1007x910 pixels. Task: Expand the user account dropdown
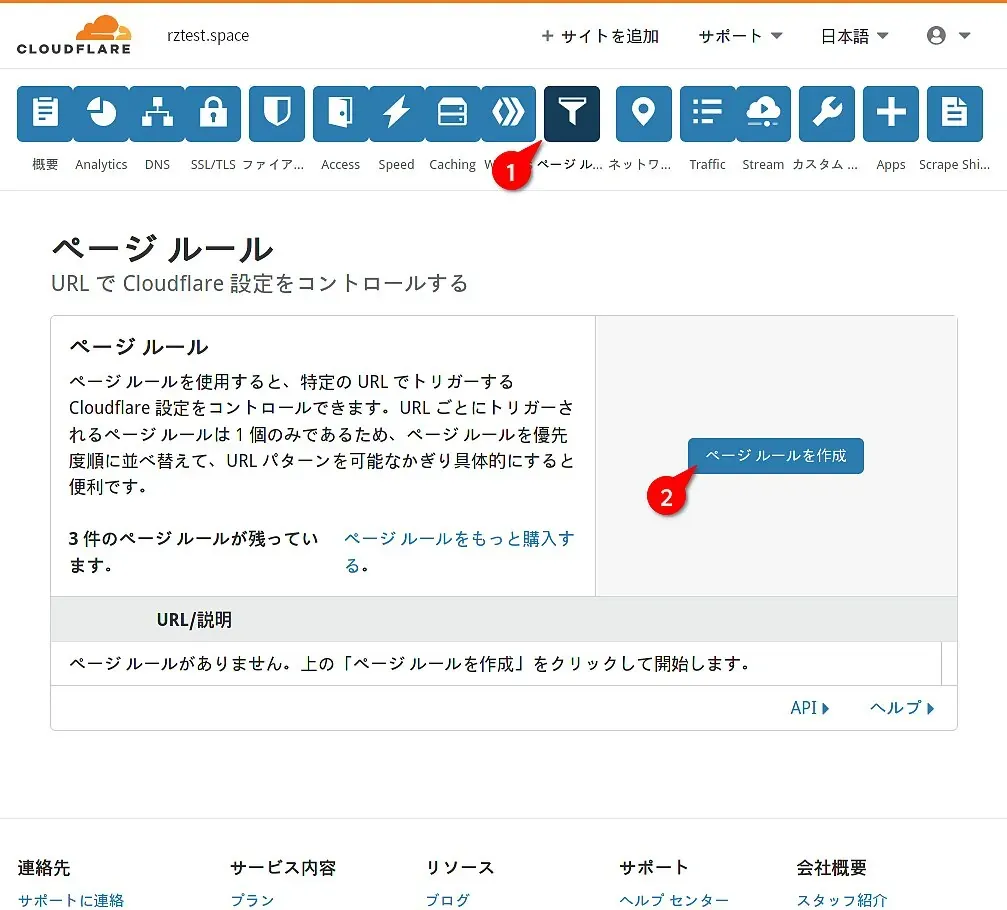coord(948,36)
